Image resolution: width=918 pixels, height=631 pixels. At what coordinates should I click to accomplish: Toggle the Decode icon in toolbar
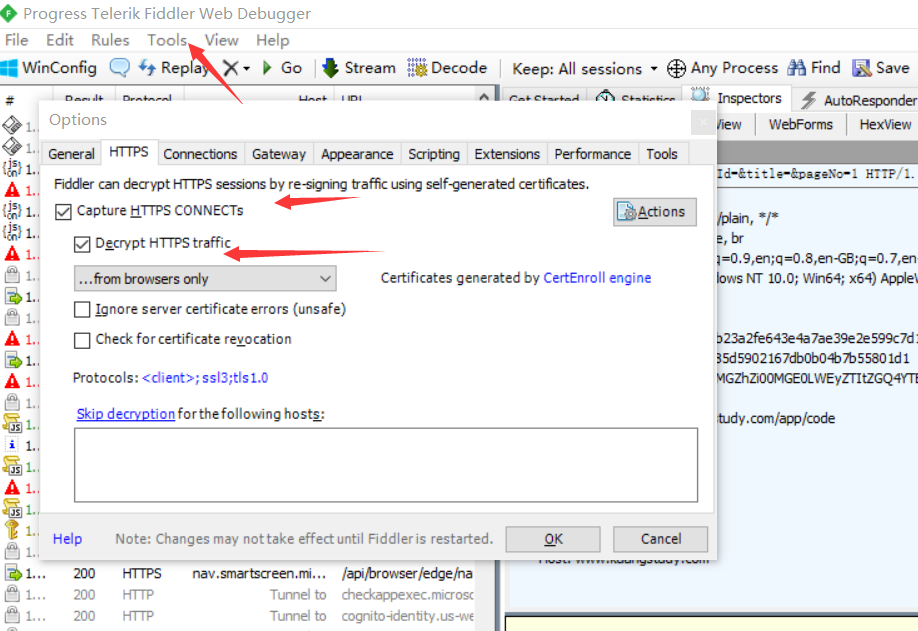coord(418,68)
